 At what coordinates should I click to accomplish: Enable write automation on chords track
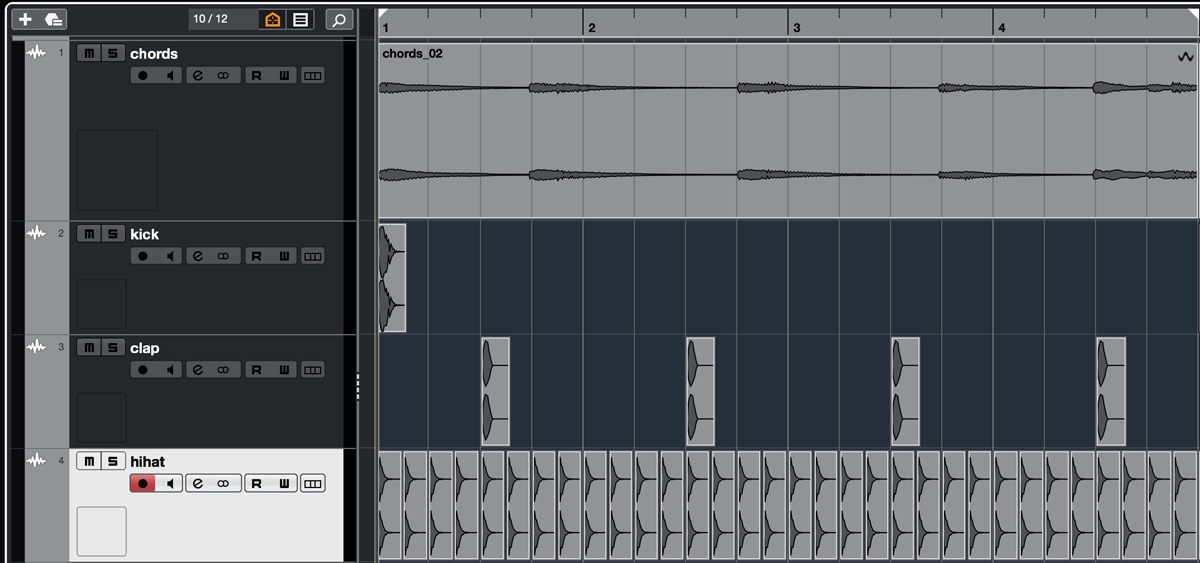pyautogui.click(x=284, y=75)
